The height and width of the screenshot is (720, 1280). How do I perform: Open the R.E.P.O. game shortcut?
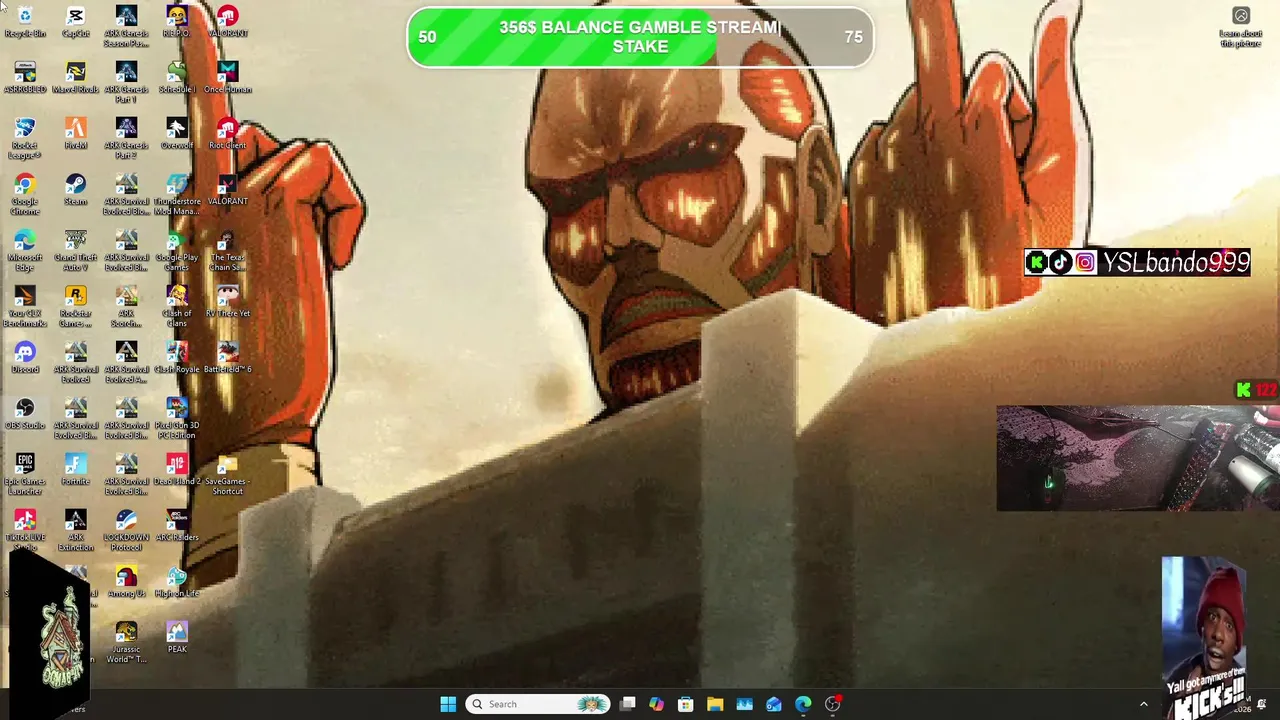point(177,22)
